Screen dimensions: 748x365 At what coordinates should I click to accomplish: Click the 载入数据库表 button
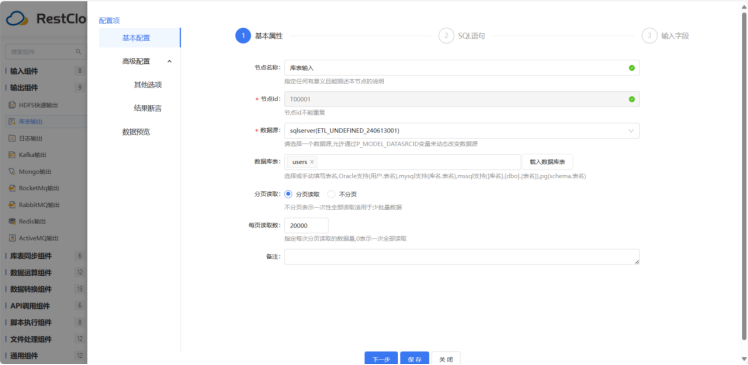point(547,162)
